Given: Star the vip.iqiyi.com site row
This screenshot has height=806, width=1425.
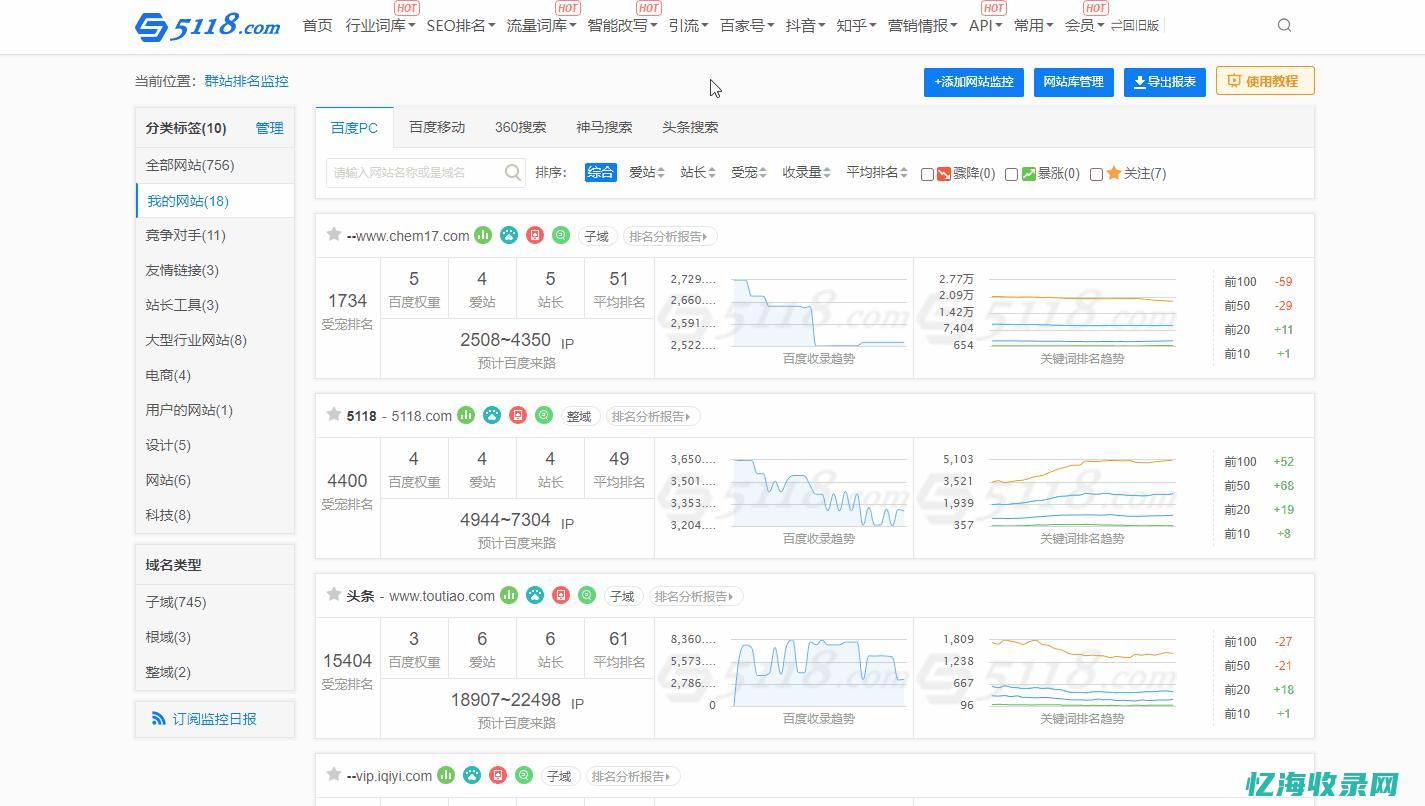Looking at the screenshot, I should [334, 774].
